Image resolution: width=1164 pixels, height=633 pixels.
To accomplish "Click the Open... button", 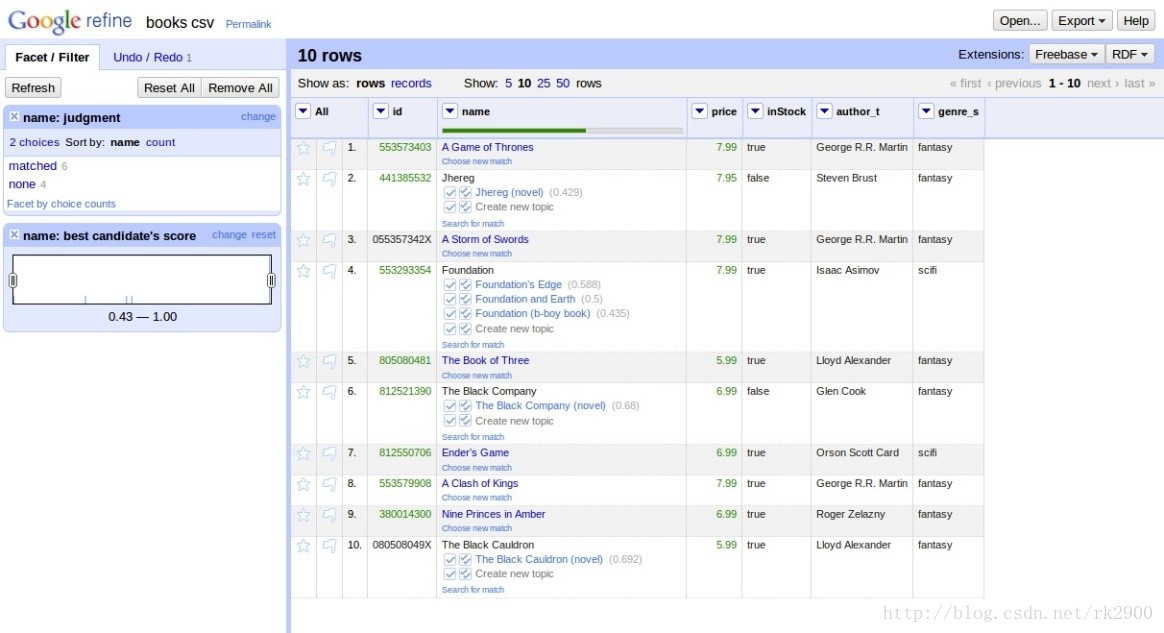I will click(1020, 21).
